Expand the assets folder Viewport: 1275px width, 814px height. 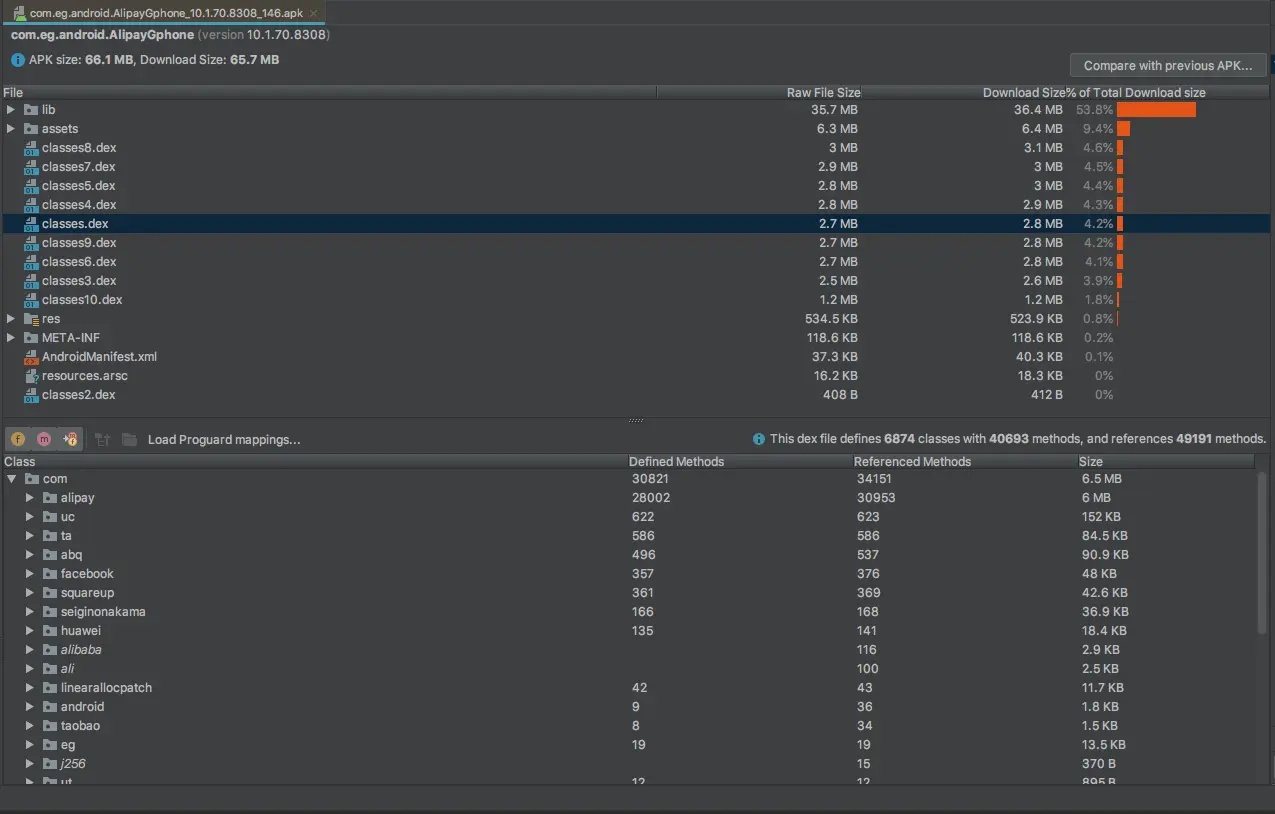[x=11, y=129]
